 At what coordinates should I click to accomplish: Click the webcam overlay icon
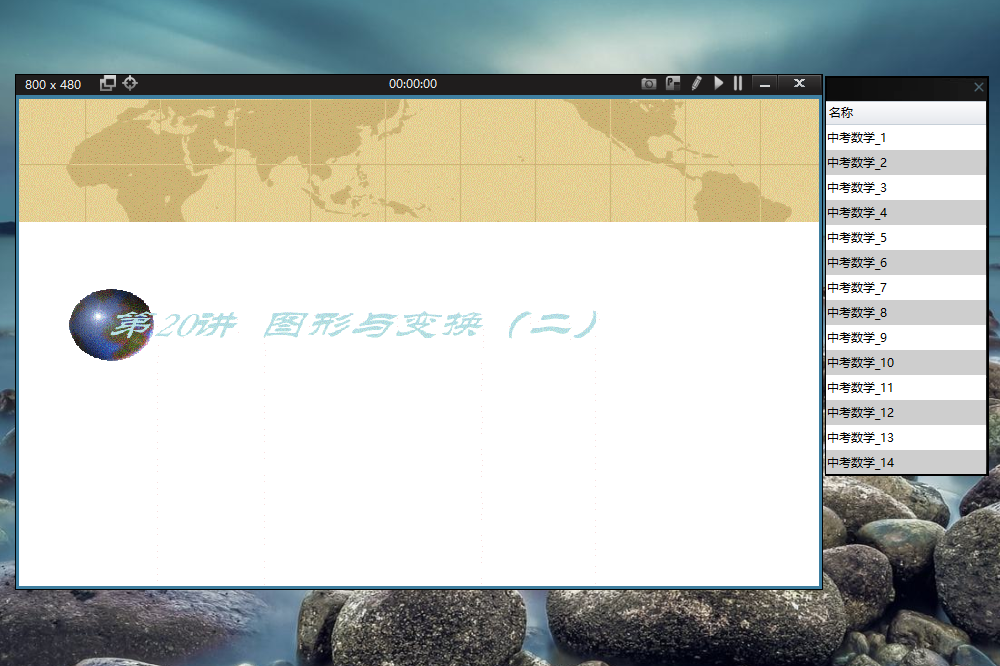[x=673, y=84]
